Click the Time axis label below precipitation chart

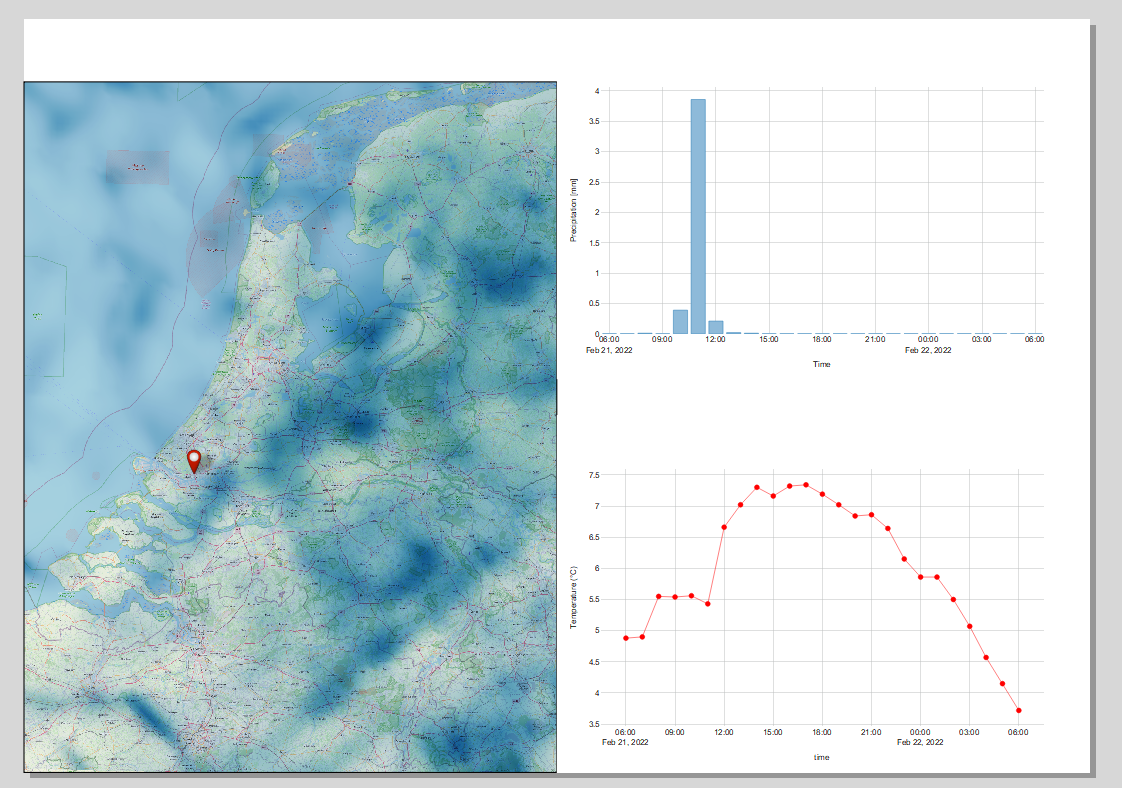[x=823, y=364]
